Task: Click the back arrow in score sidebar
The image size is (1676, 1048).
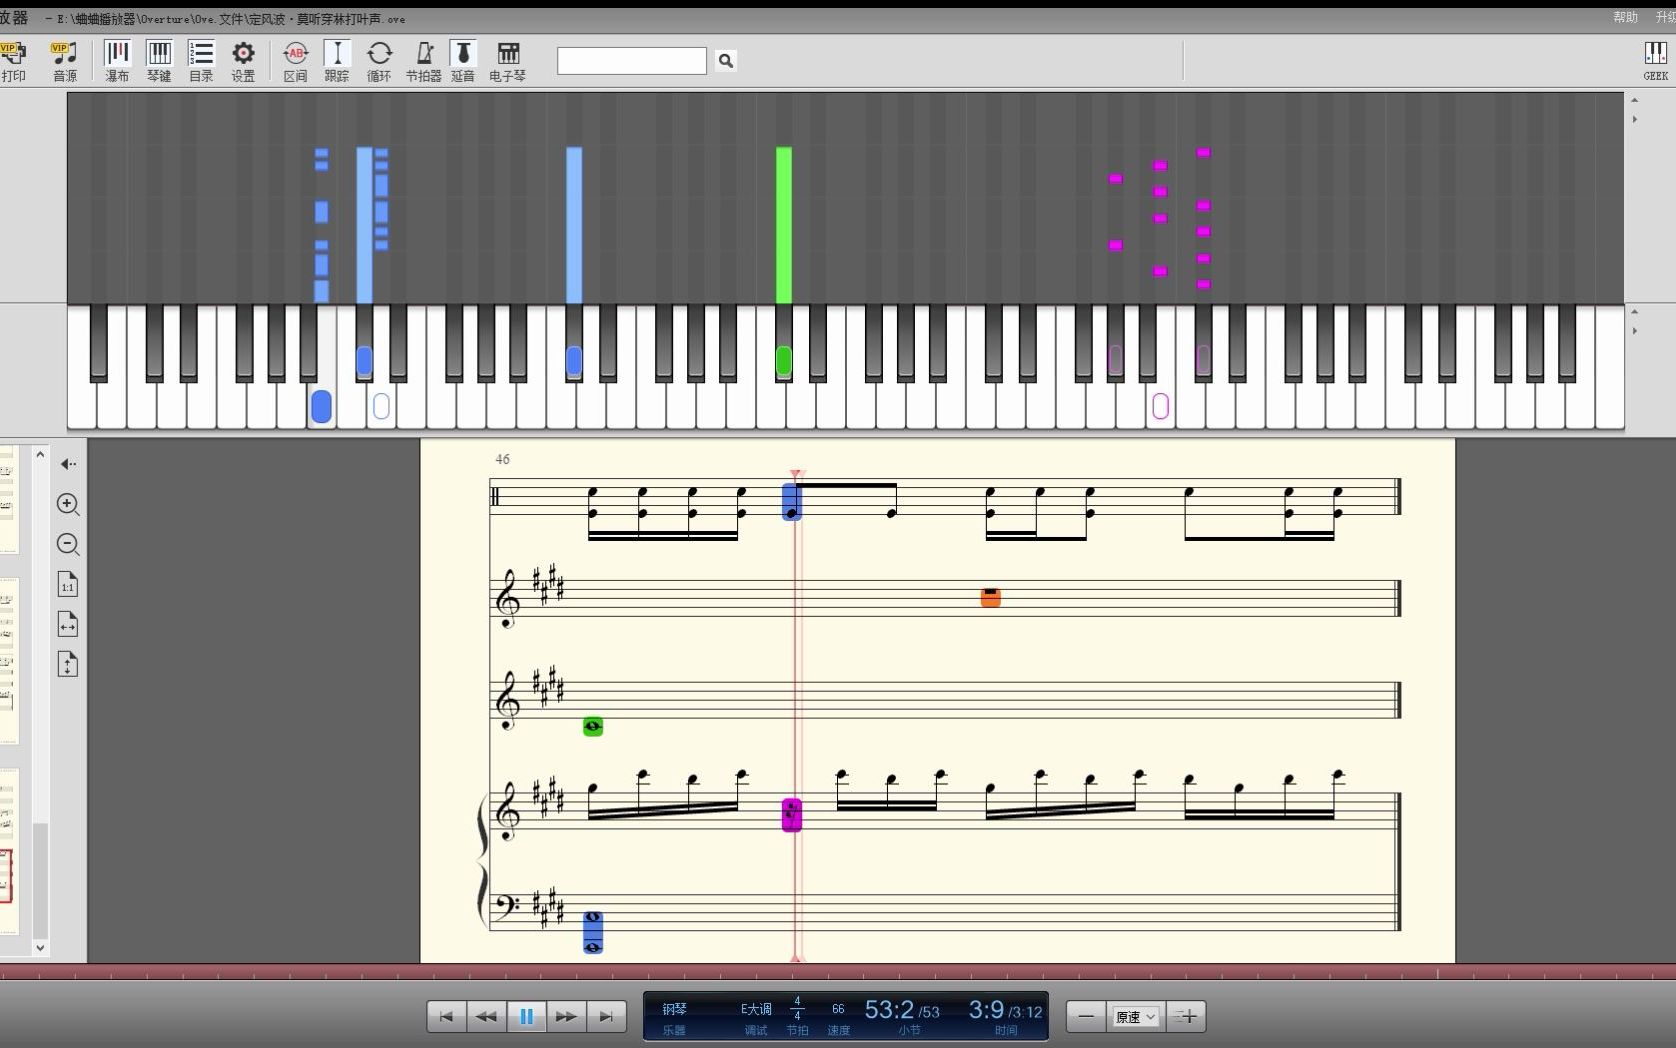Action: coord(68,464)
